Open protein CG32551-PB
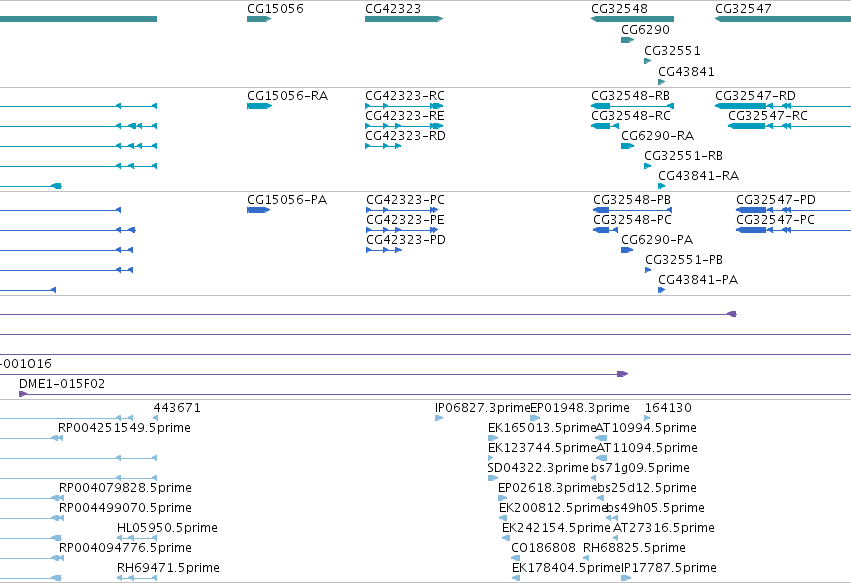Viewport: 851px width, 583px height. pyautogui.click(x=684, y=261)
